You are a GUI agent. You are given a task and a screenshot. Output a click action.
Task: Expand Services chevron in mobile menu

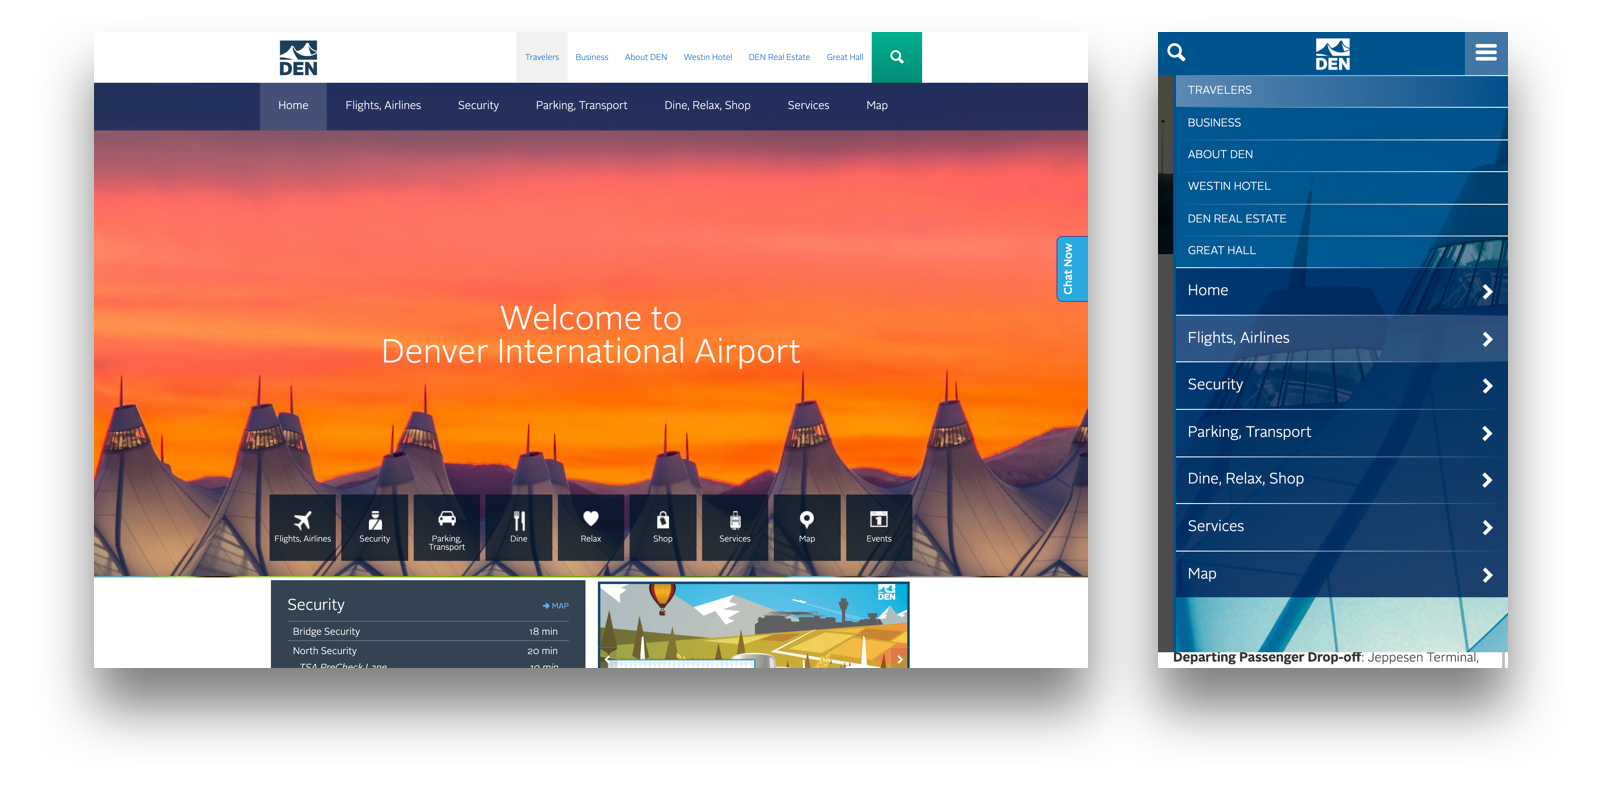coord(1487,528)
